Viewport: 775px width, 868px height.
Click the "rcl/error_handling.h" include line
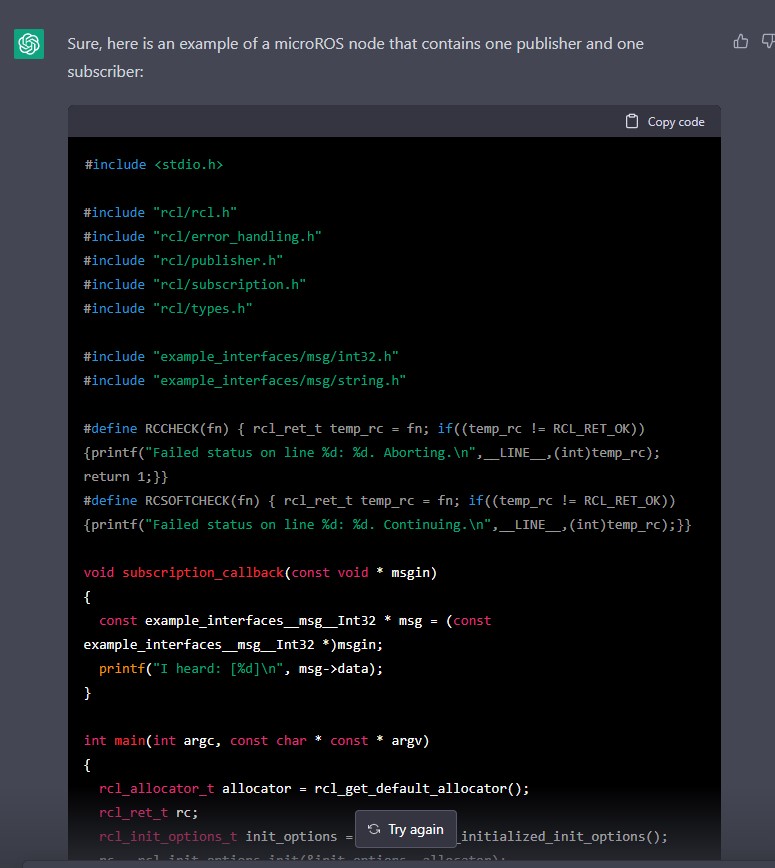[202, 236]
